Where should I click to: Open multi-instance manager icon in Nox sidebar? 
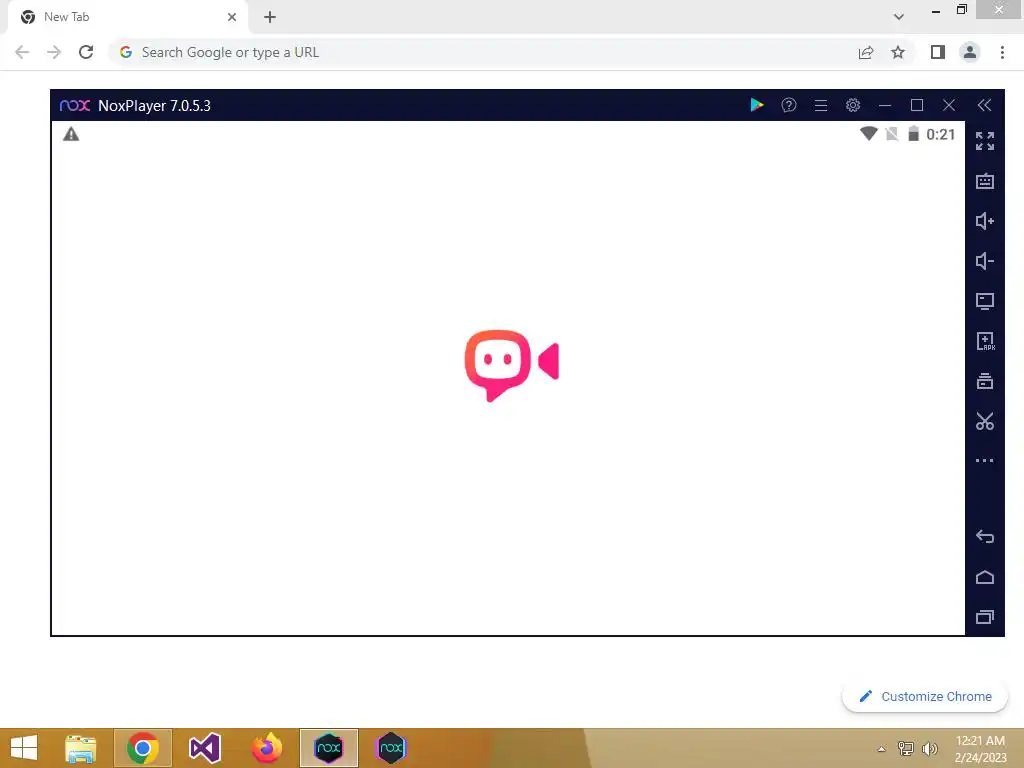pyautogui.click(x=984, y=381)
